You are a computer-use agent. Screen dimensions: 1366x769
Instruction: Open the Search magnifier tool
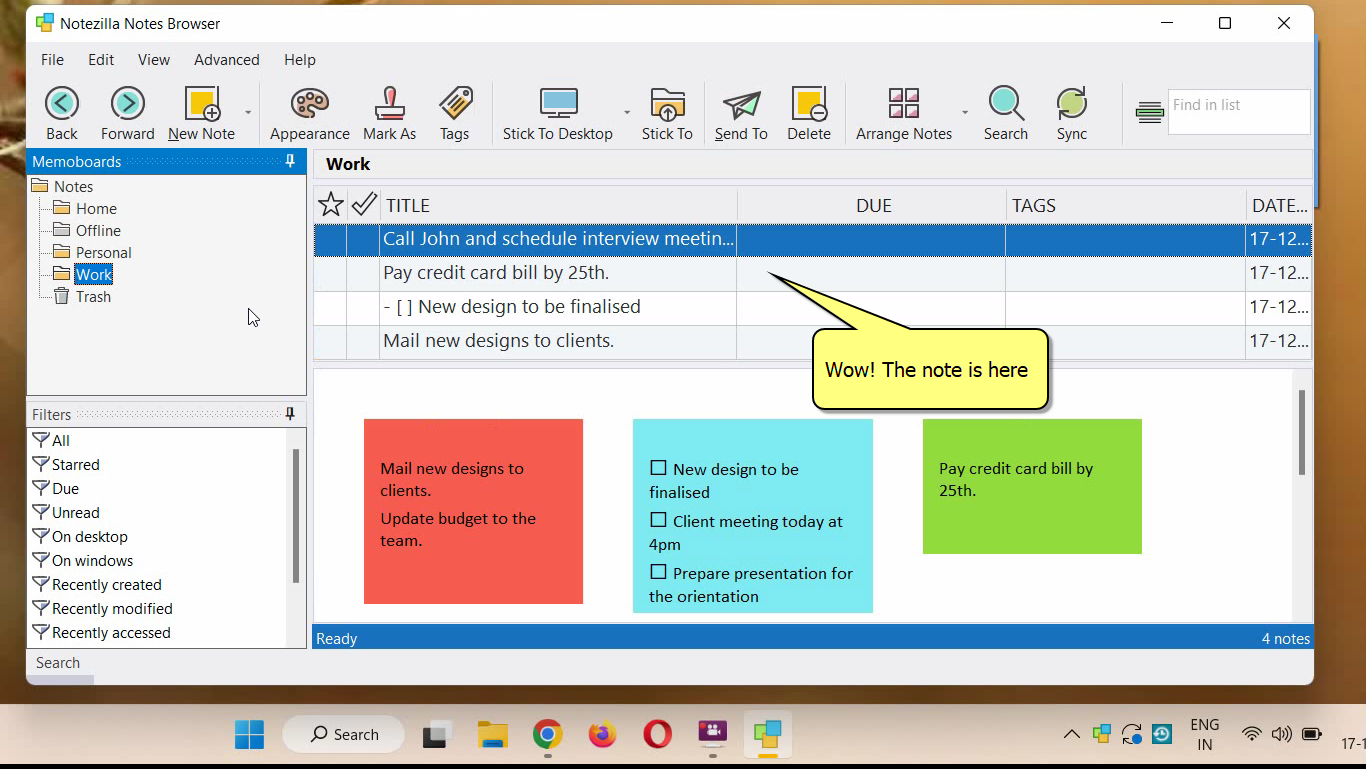pyautogui.click(x=1005, y=113)
